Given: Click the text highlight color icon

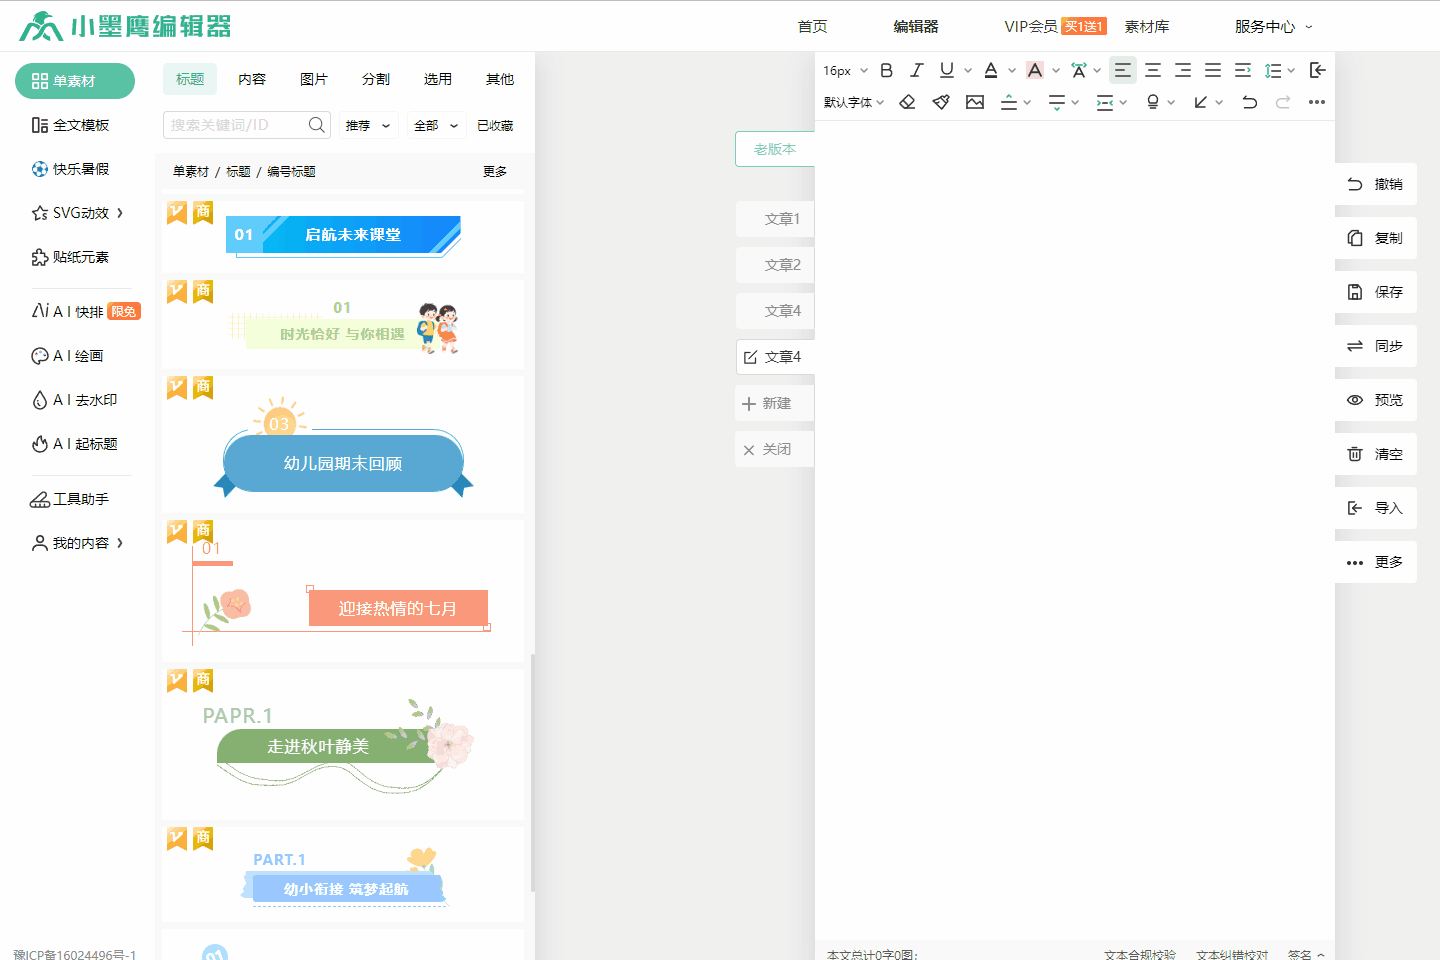Looking at the screenshot, I should click(x=1035, y=70).
